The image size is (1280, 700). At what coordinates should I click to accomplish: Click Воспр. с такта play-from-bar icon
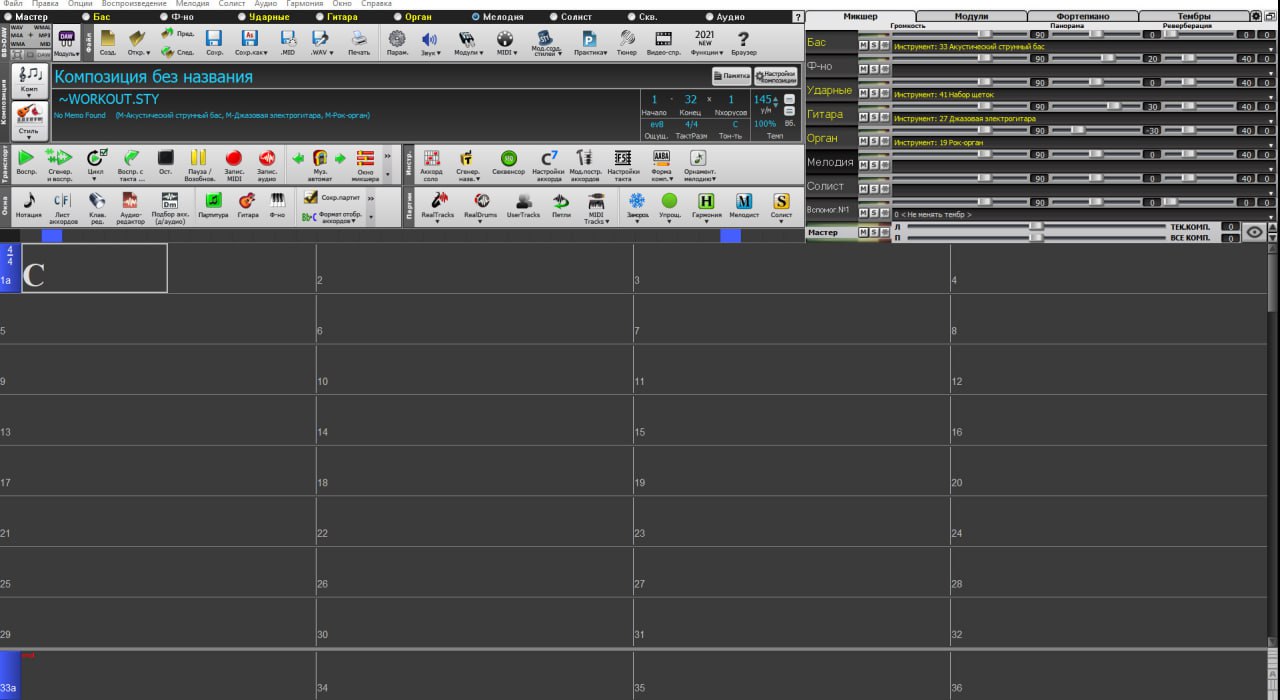pyautogui.click(x=131, y=163)
